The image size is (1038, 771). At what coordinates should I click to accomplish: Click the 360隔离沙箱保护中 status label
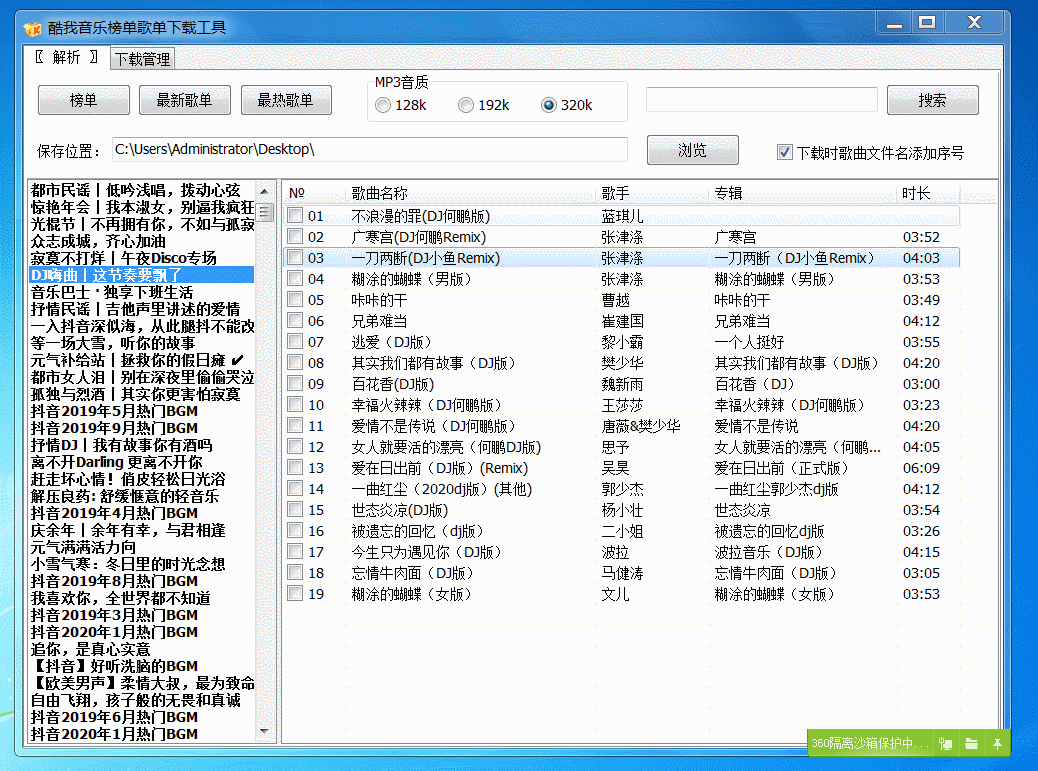point(868,743)
